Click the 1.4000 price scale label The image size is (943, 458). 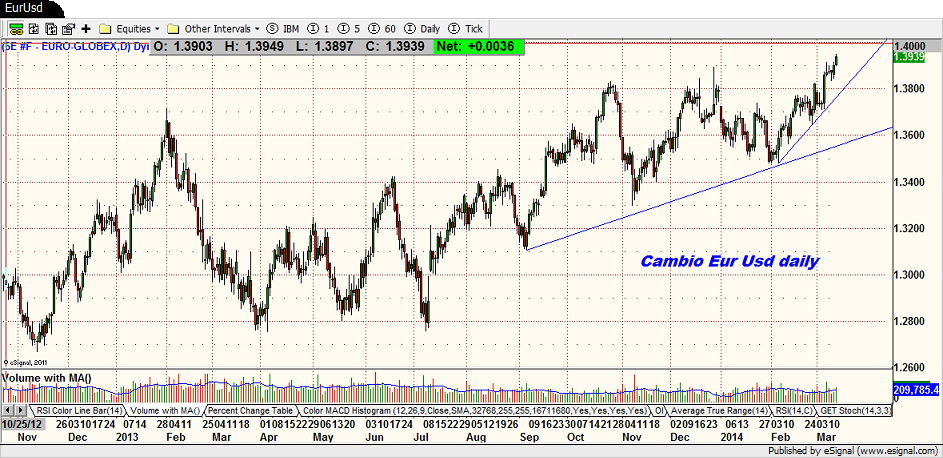pos(911,46)
